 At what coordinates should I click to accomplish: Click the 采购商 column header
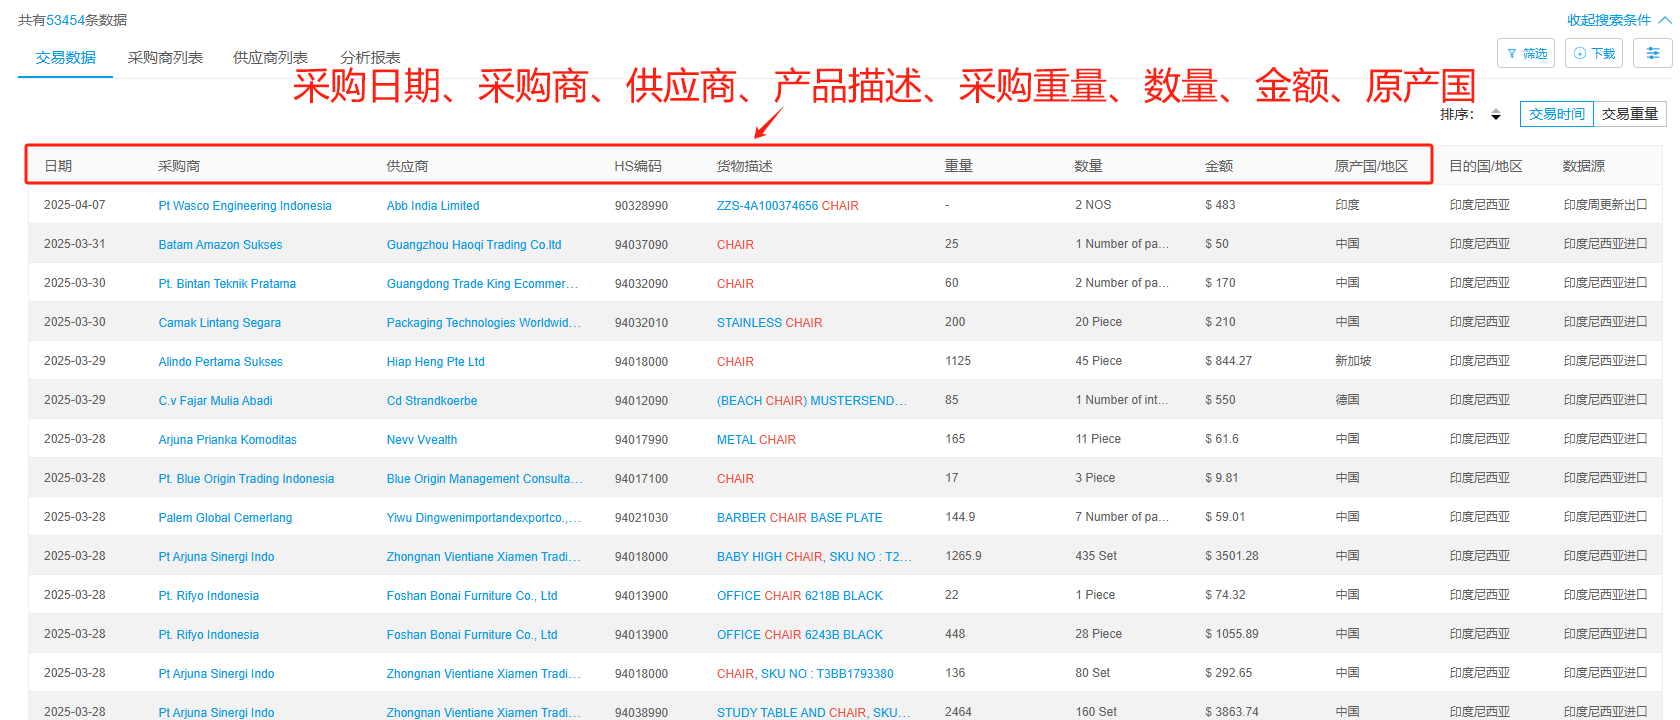[x=179, y=166]
